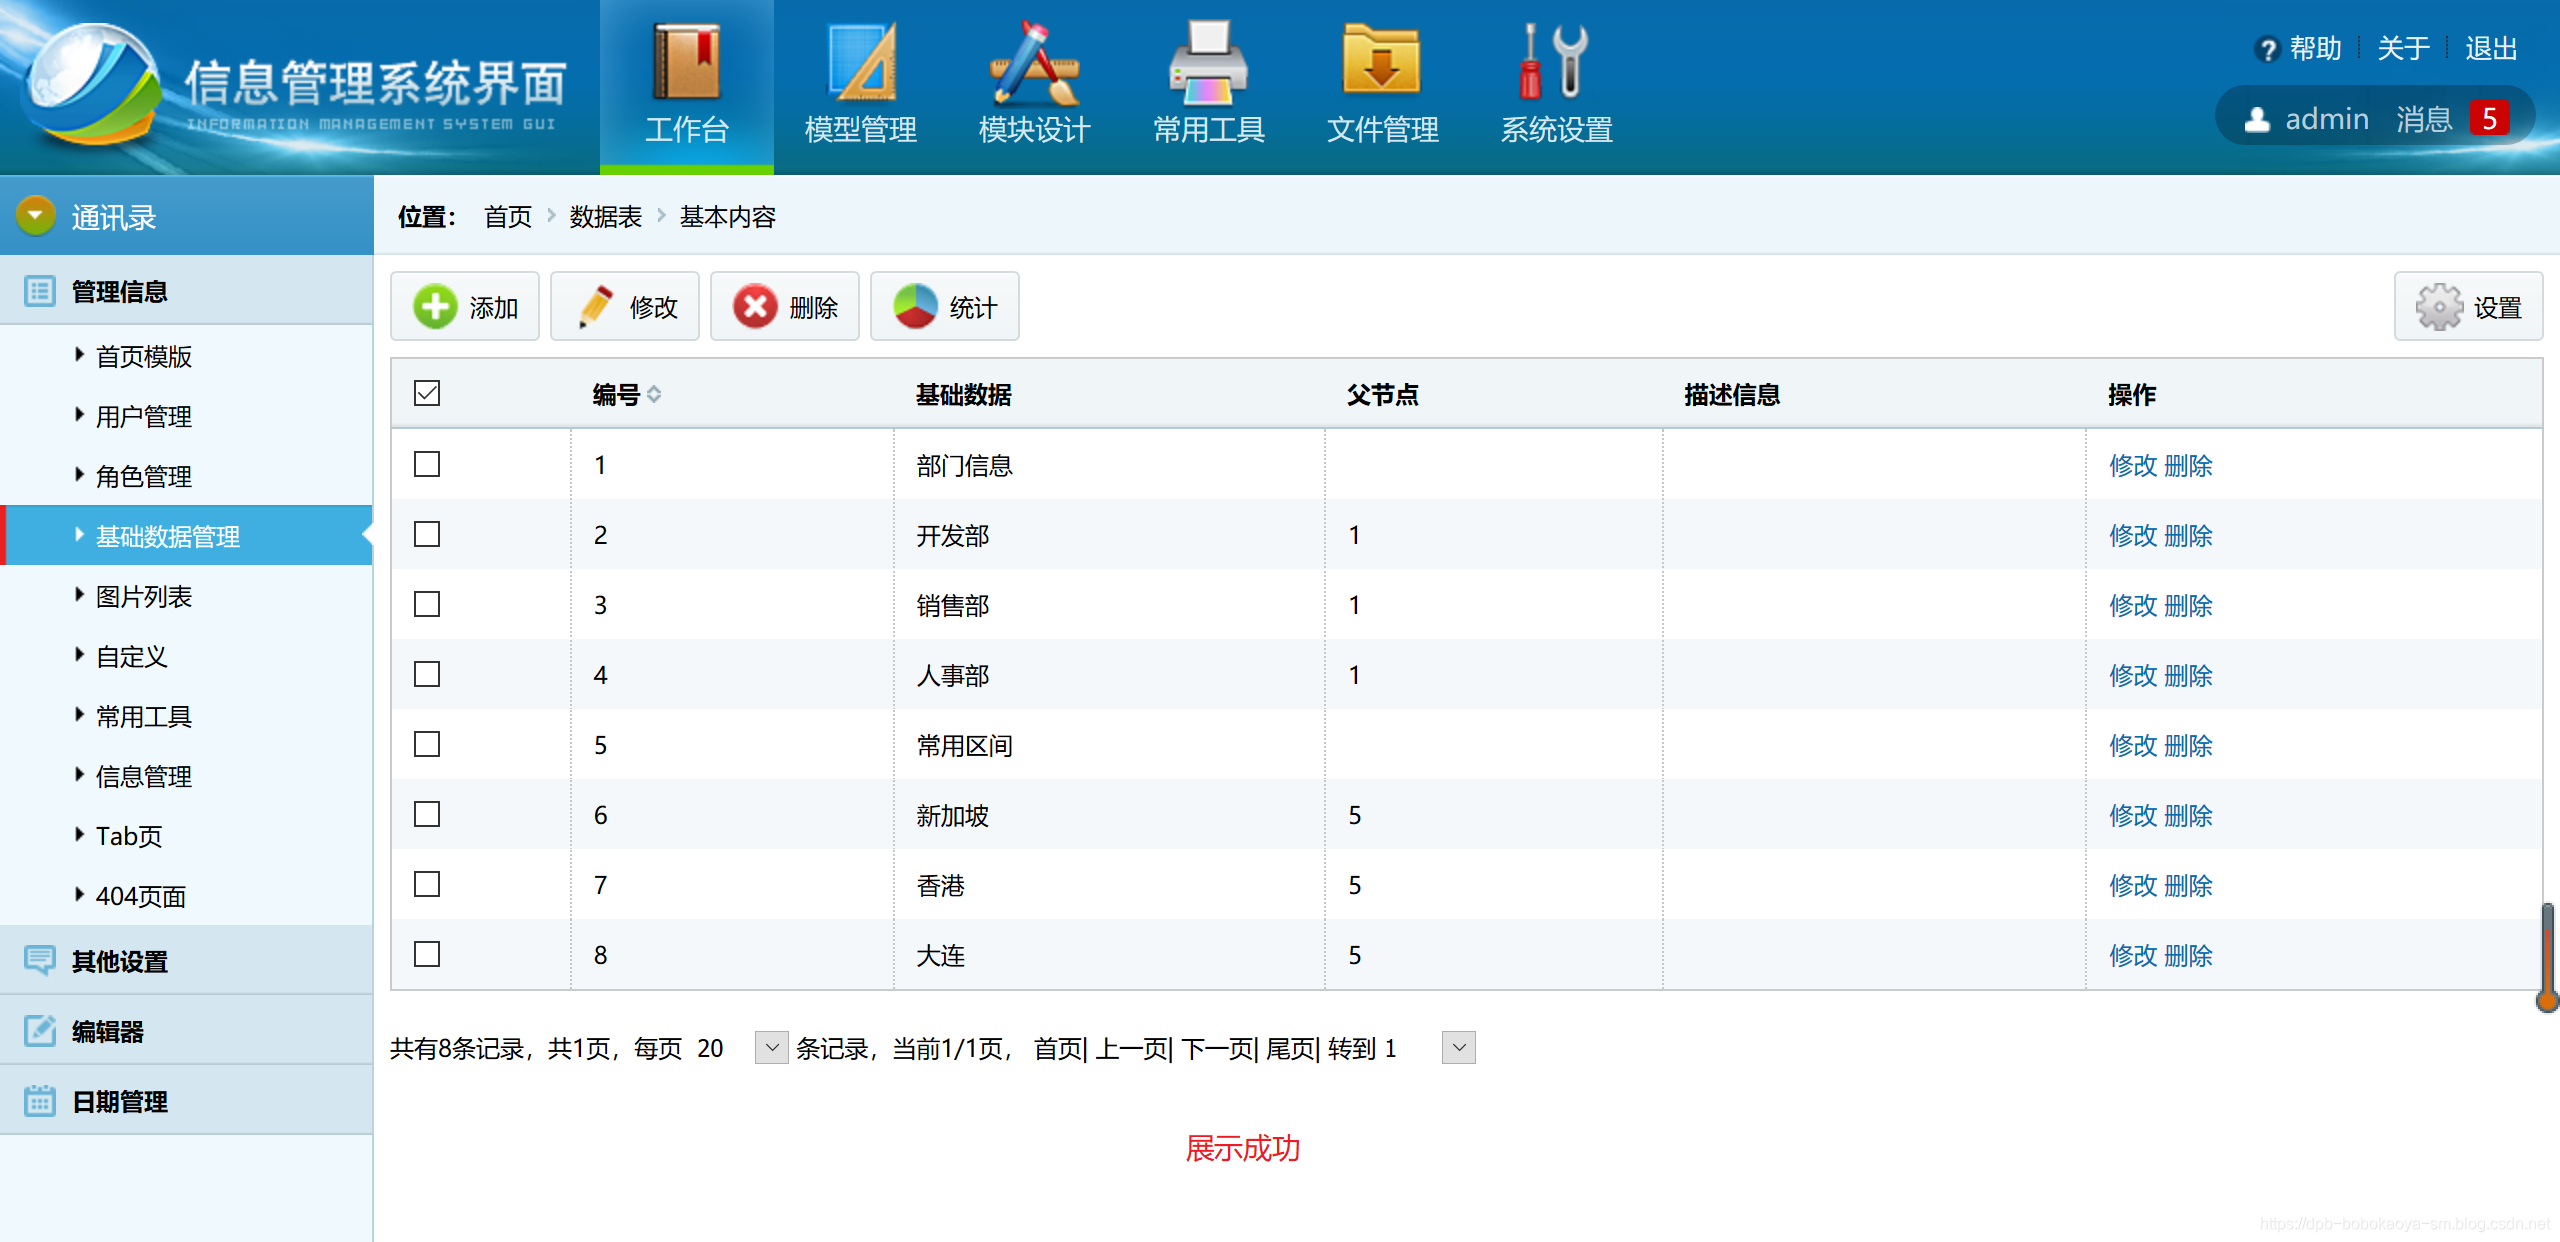The image size is (2560, 1242).
Task: Collapse the 通讯录 sidebar section arrow
Action: point(36,216)
